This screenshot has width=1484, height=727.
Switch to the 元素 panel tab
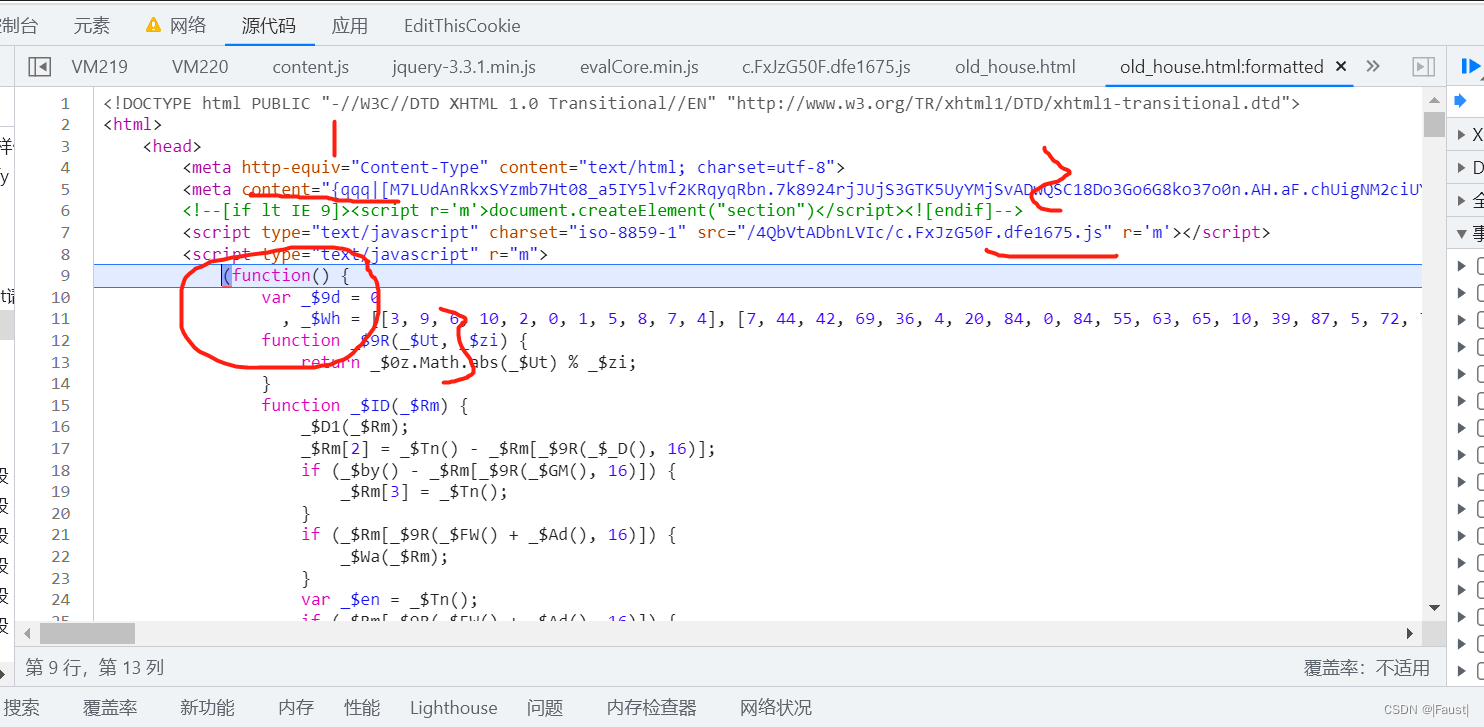92,25
